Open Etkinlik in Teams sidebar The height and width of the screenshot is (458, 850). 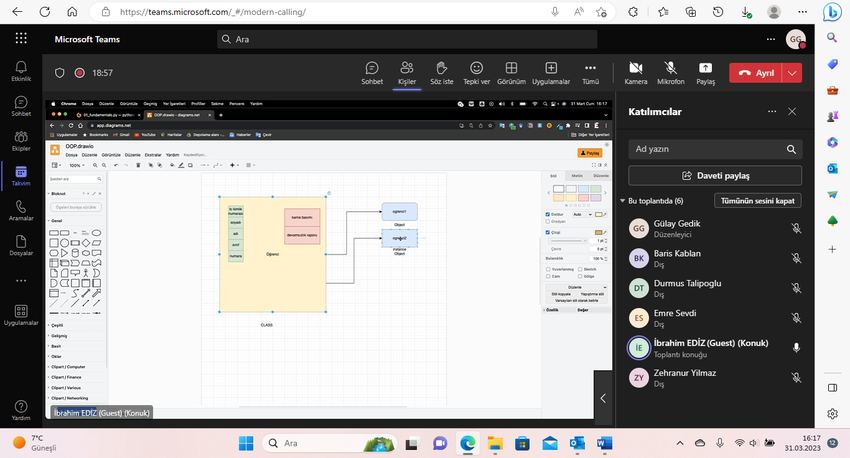click(21, 71)
